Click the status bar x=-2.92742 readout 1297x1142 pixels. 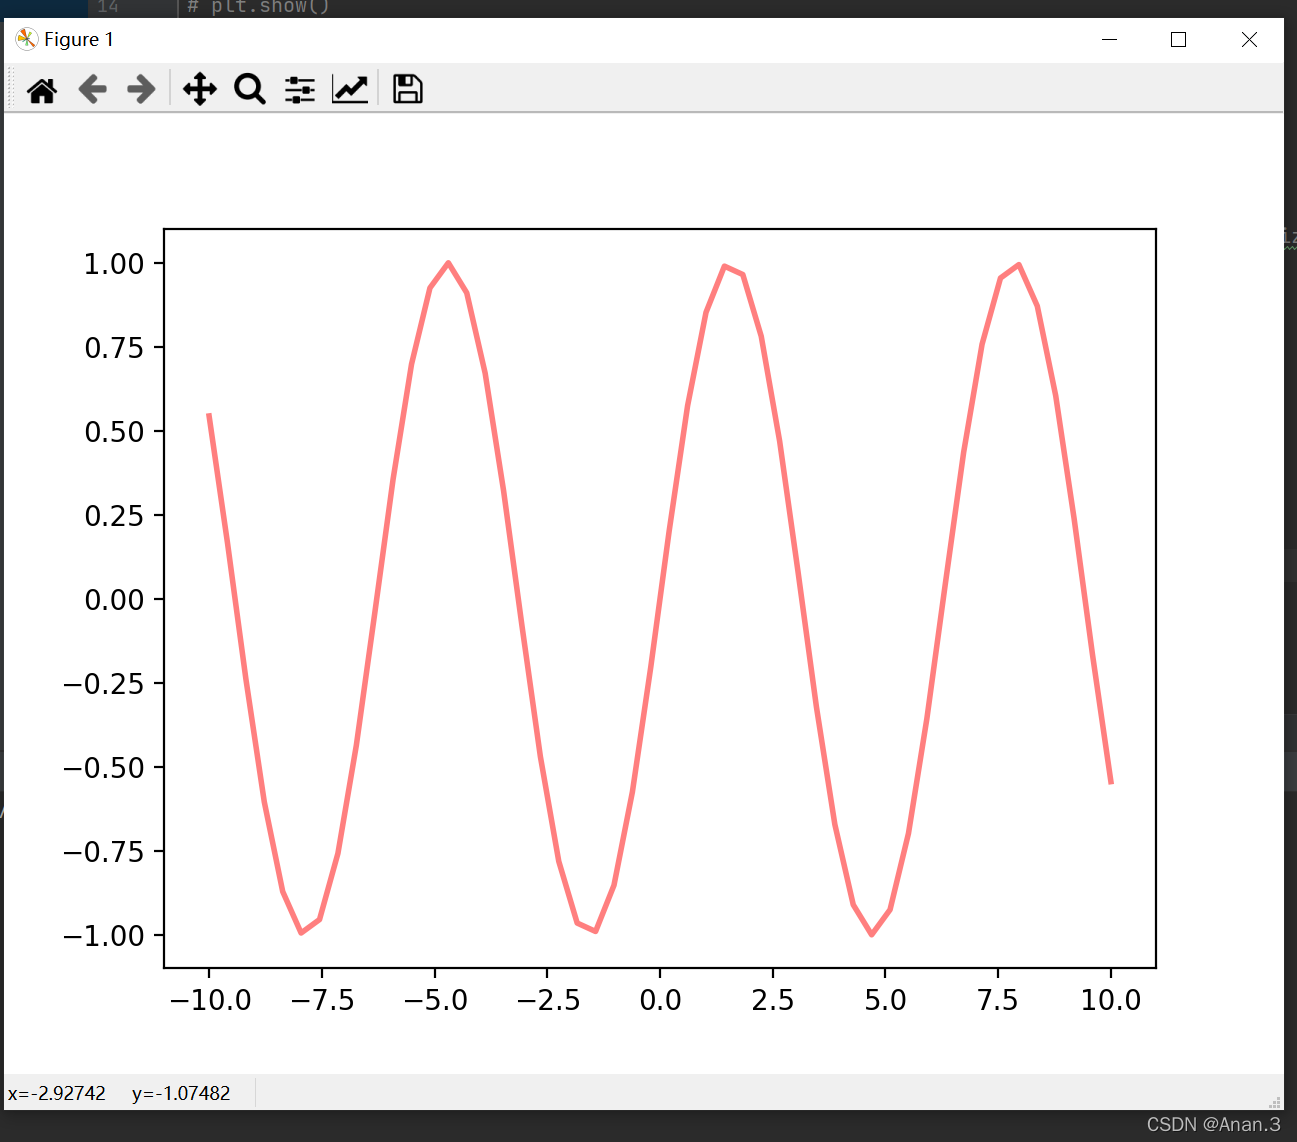57,1093
